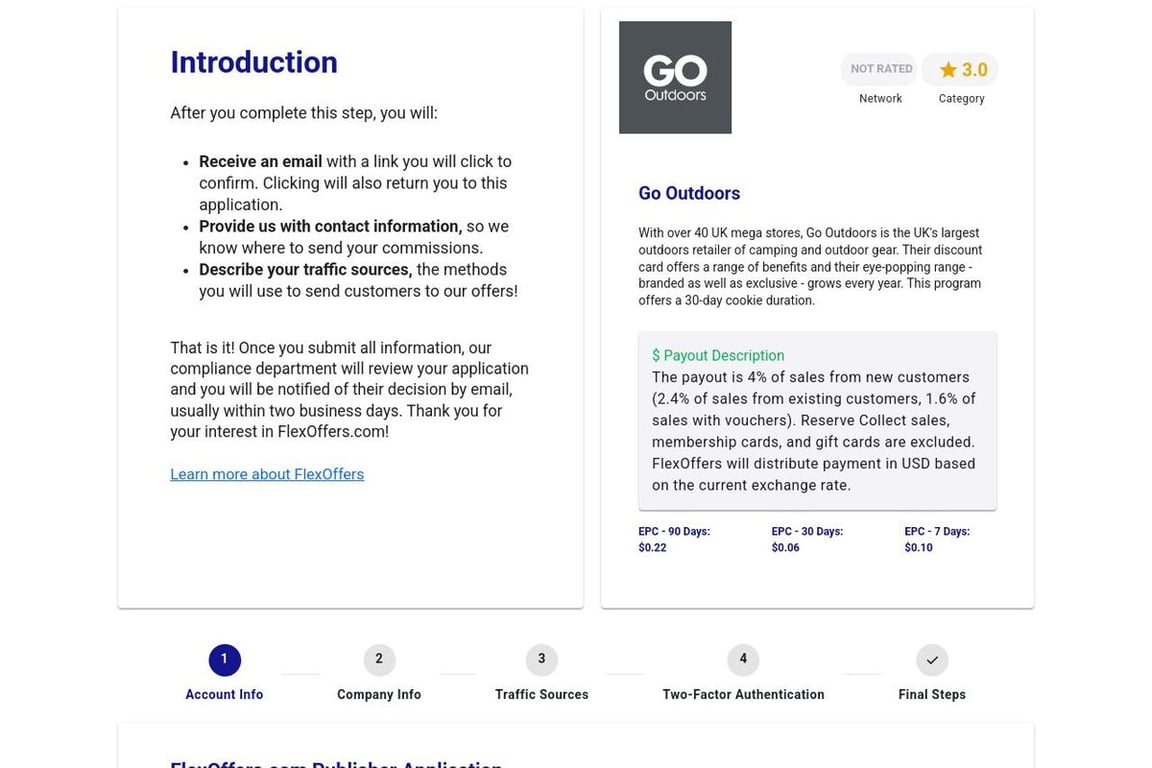
Task: Select step 2 circle for Company Info
Action: 379,660
